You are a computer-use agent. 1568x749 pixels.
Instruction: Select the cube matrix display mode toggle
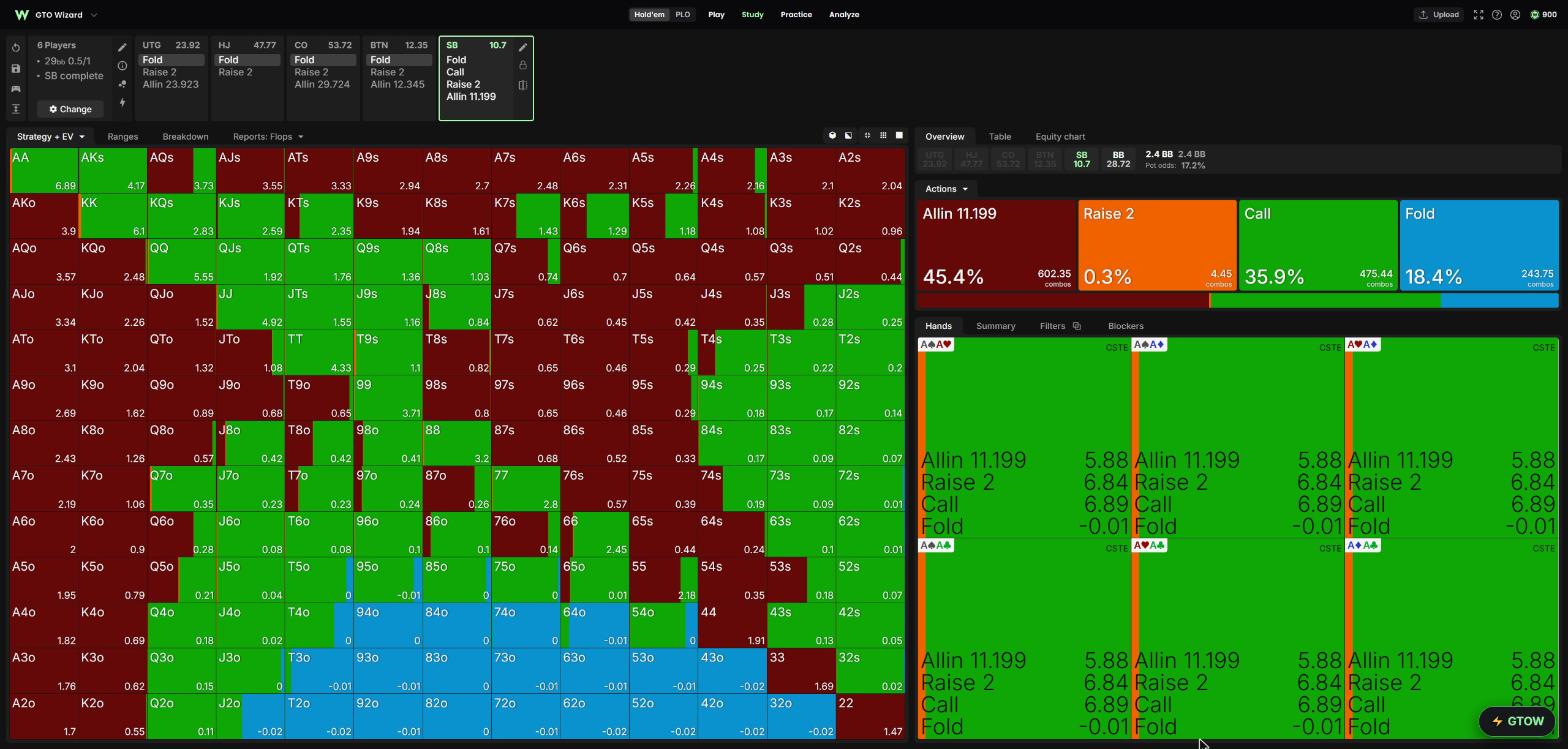tap(832, 136)
